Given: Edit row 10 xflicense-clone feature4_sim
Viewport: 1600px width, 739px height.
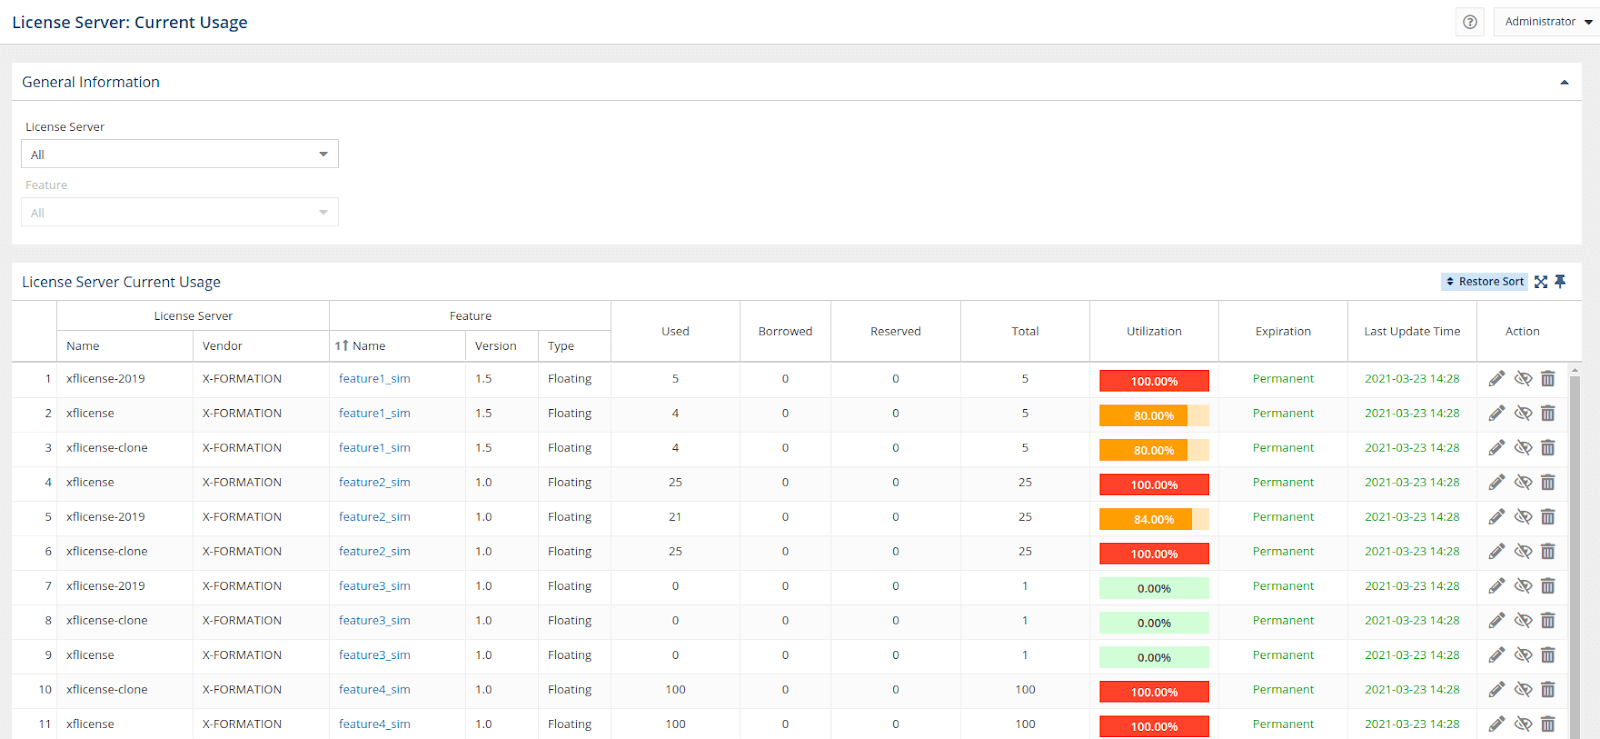Looking at the screenshot, I should (1497, 689).
